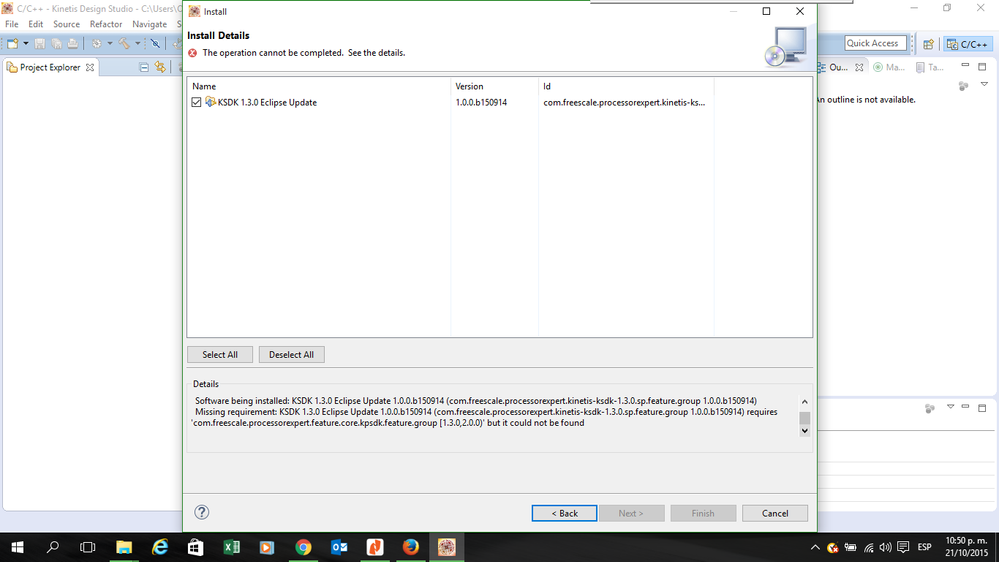Switch to the Task List tab

(x=930, y=67)
